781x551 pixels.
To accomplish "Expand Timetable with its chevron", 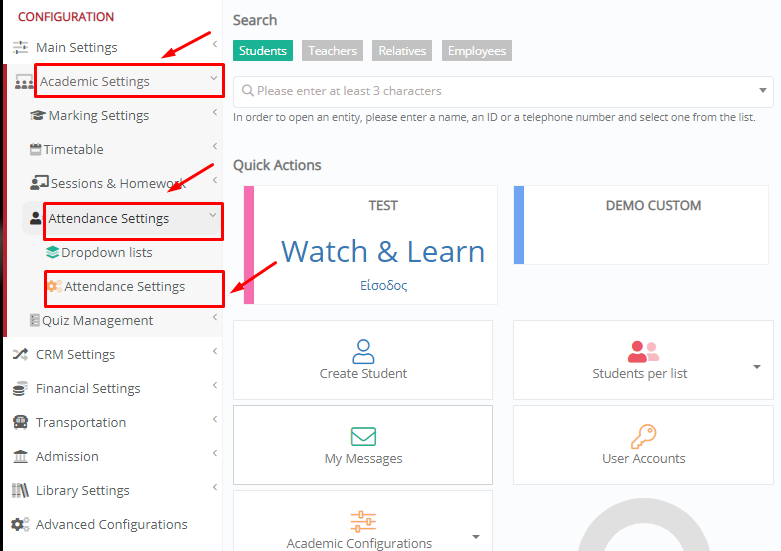I will [x=215, y=146].
